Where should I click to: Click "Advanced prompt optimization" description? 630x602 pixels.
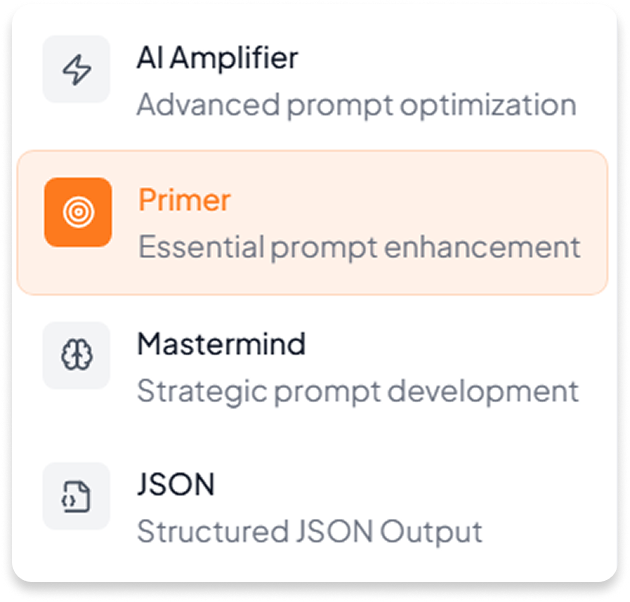tap(356, 104)
